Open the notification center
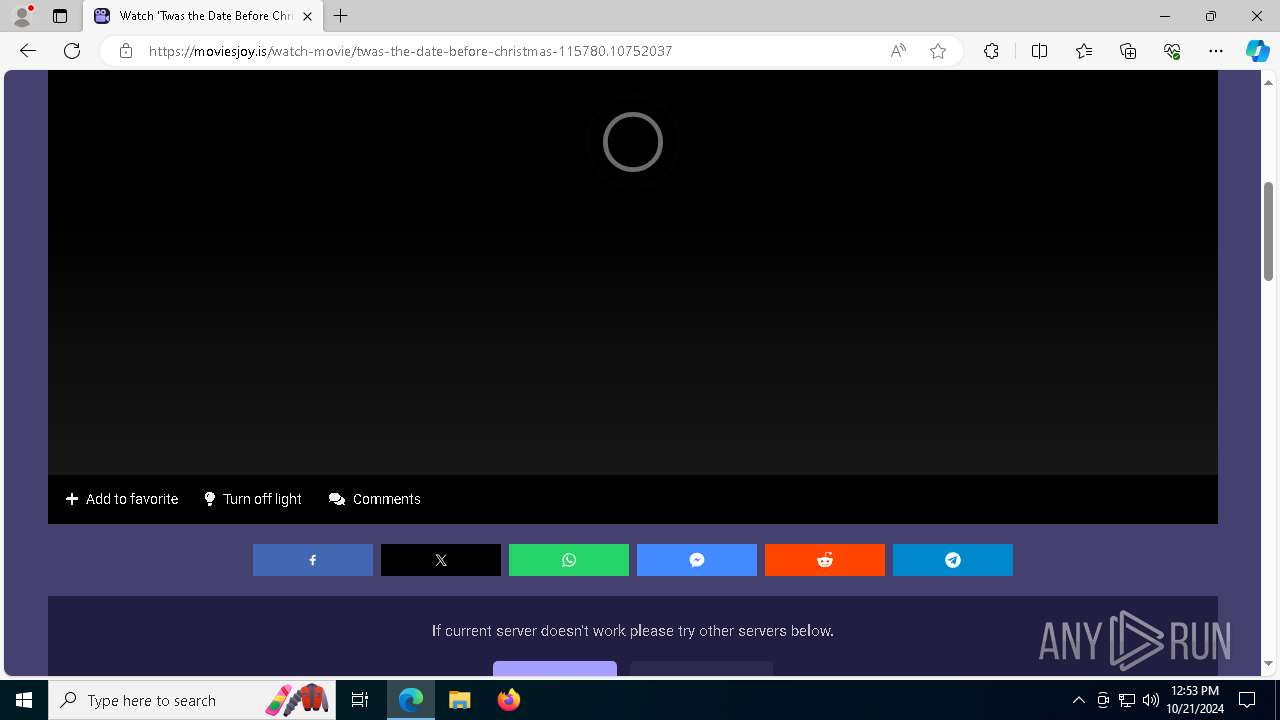Viewport: 1280px width, 720px height. click(x=1247, y=700)
